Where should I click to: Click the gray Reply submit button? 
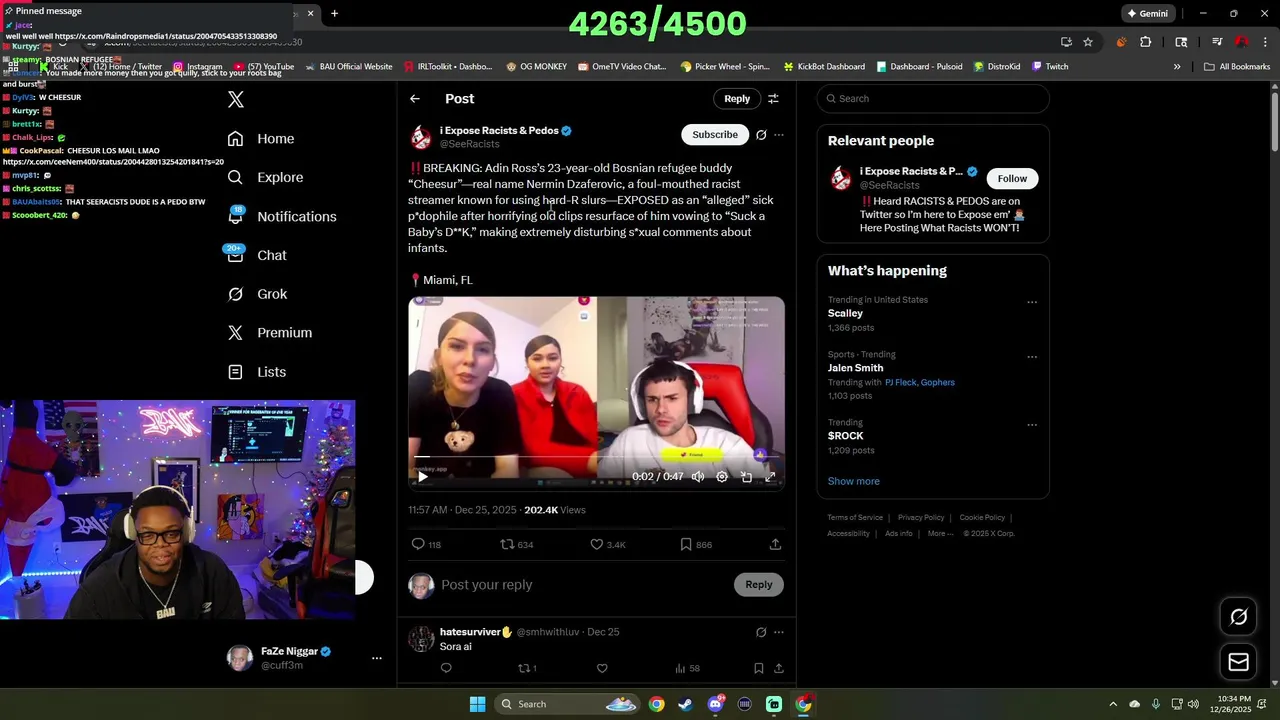tap(759, 585)
